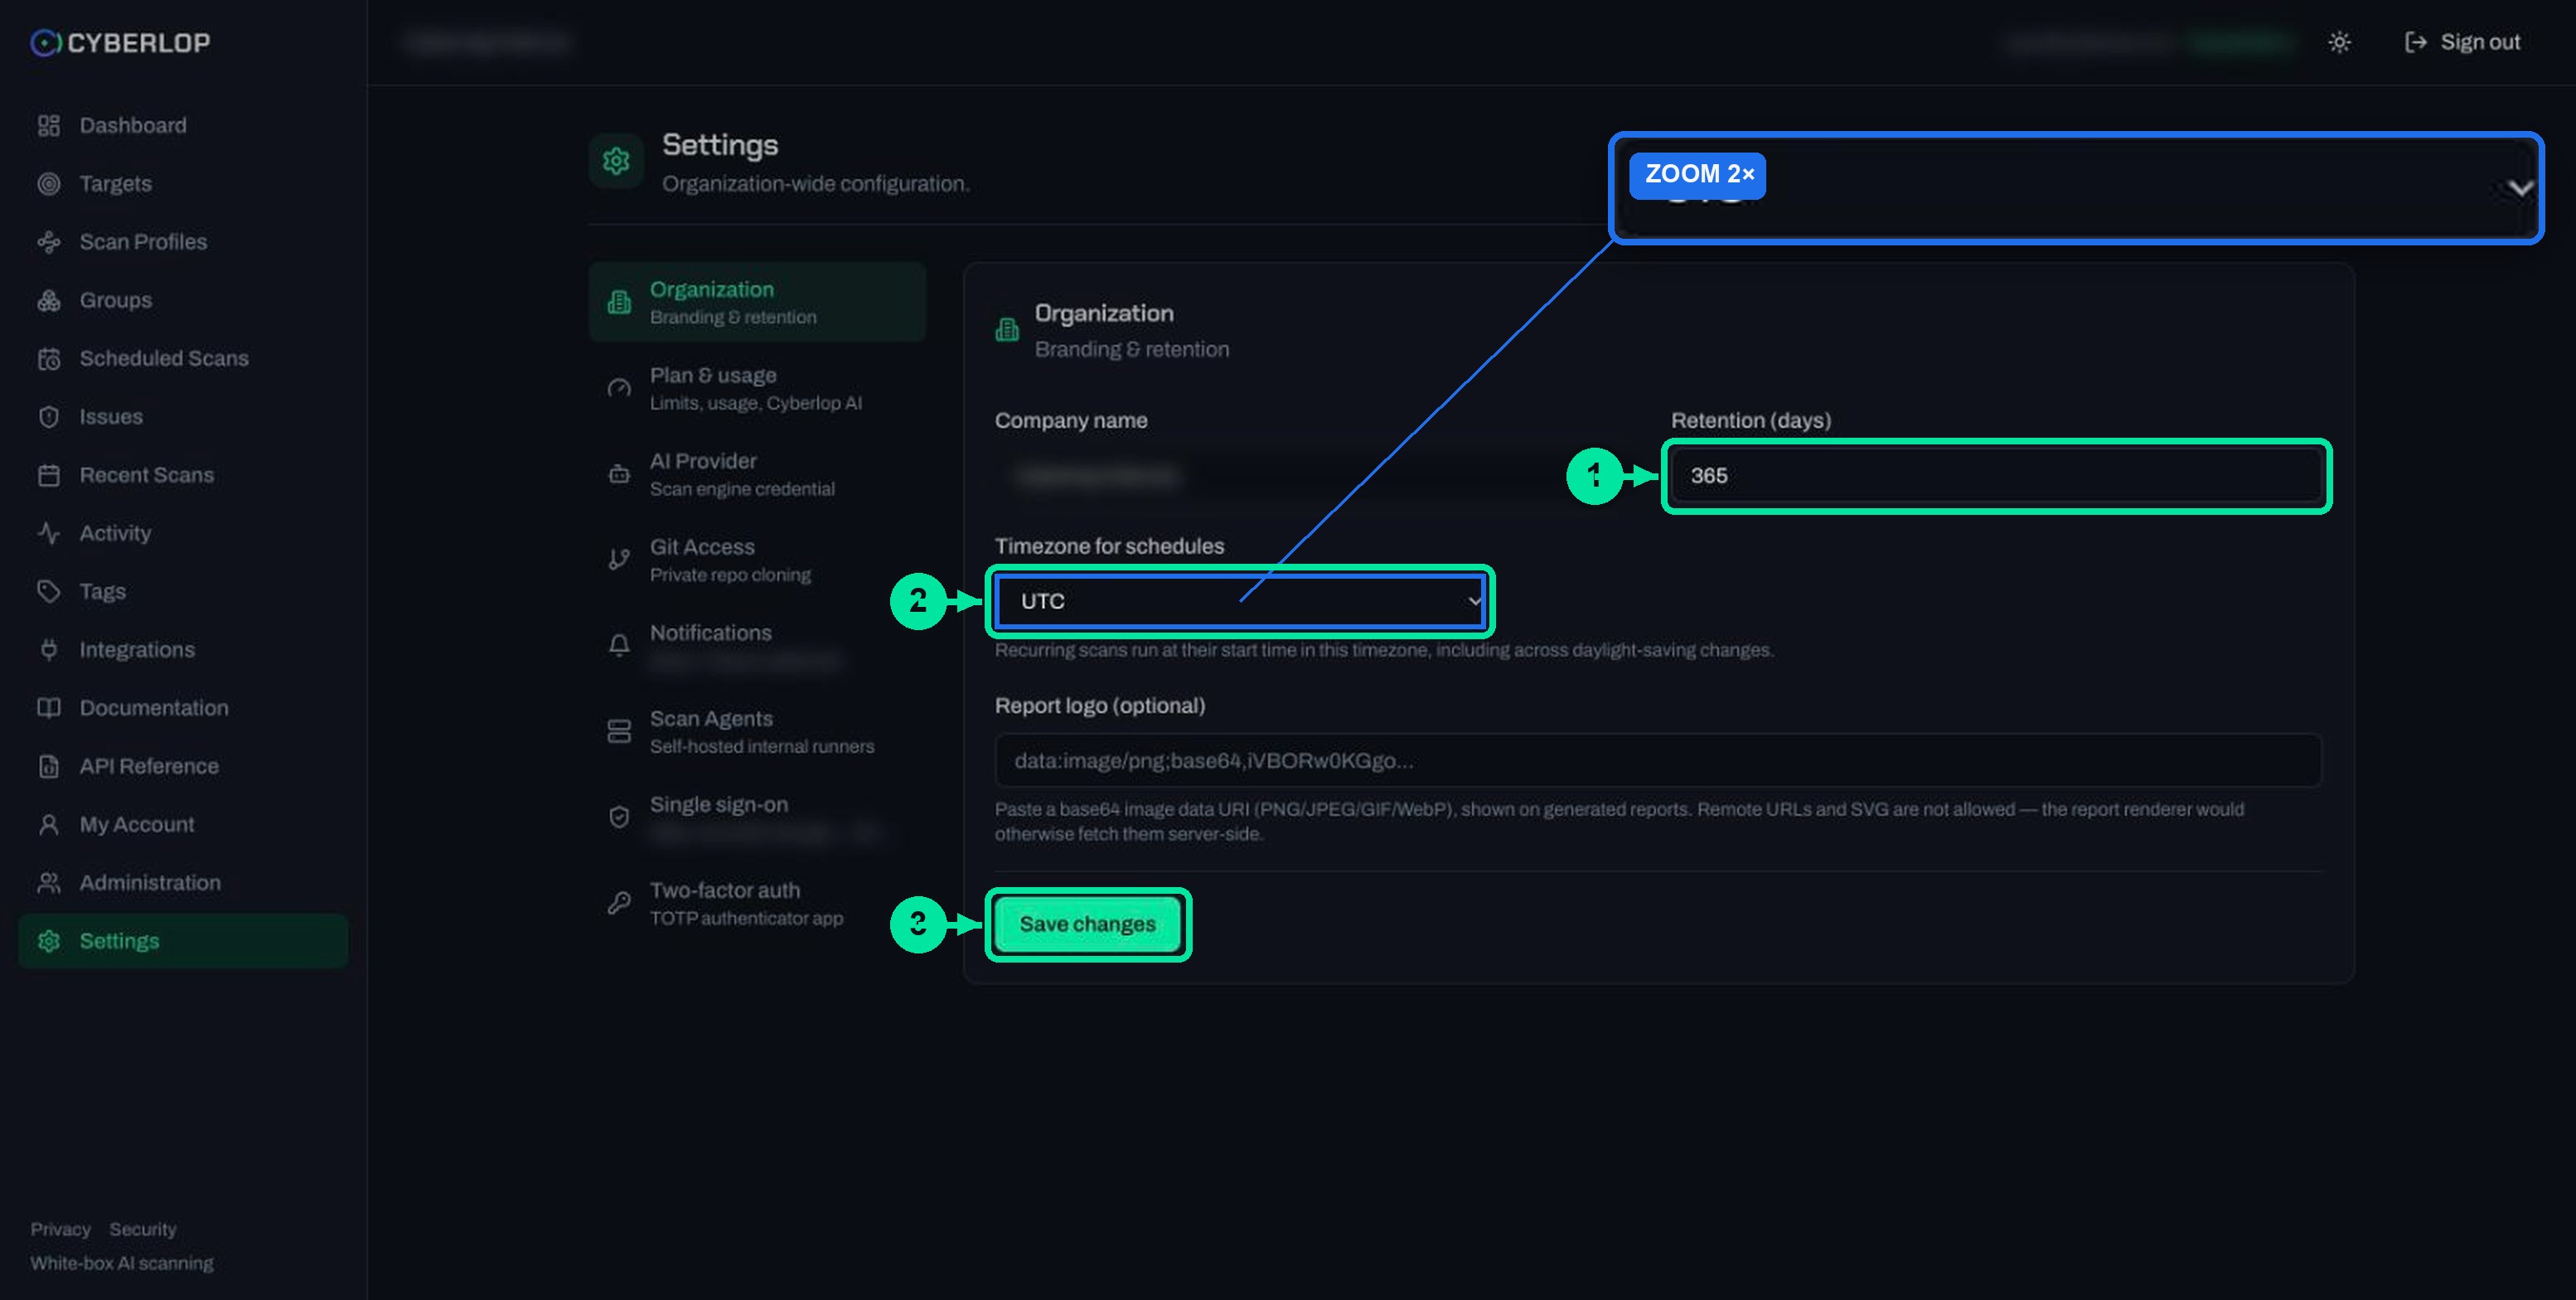This screenshot has height=1300, width=2576.
Task: Click the "White-box AI scanning" footer text
Action: [x=122, y=1263]
